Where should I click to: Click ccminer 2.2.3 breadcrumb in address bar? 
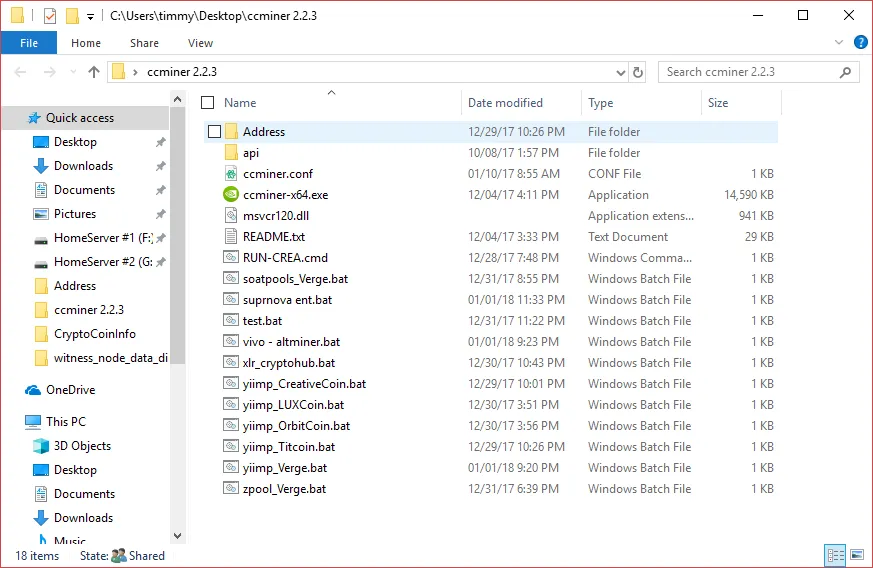tap(182, 72)
